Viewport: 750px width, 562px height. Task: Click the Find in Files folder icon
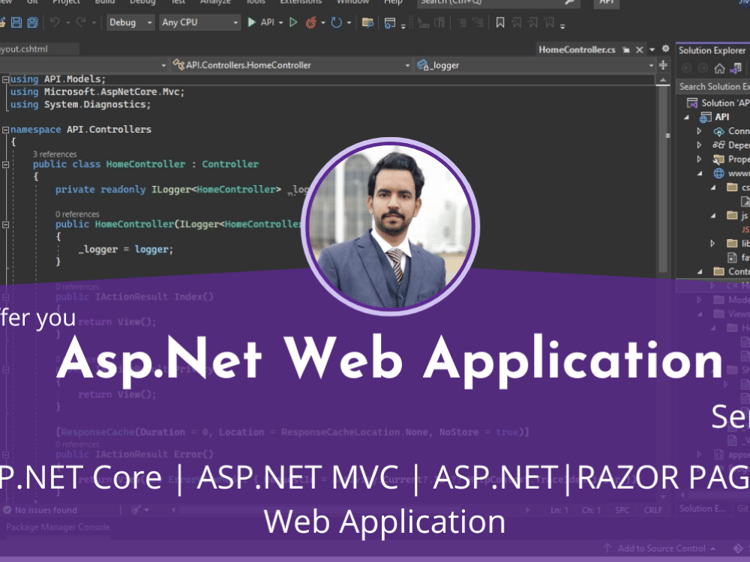[367, 22]
